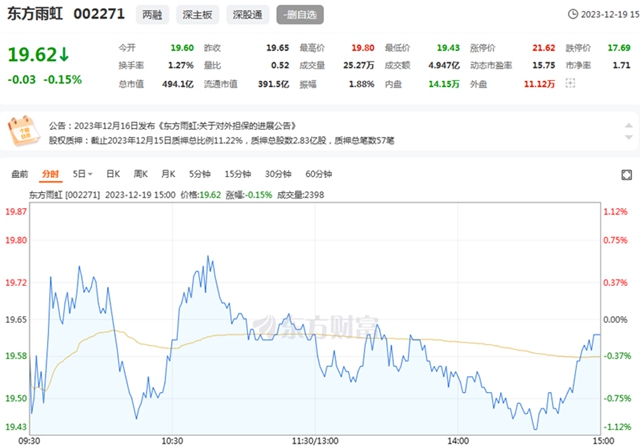Screen dimensions: 640x446
Task: Click the 14:00 time axis label
Action: point(458,441)
